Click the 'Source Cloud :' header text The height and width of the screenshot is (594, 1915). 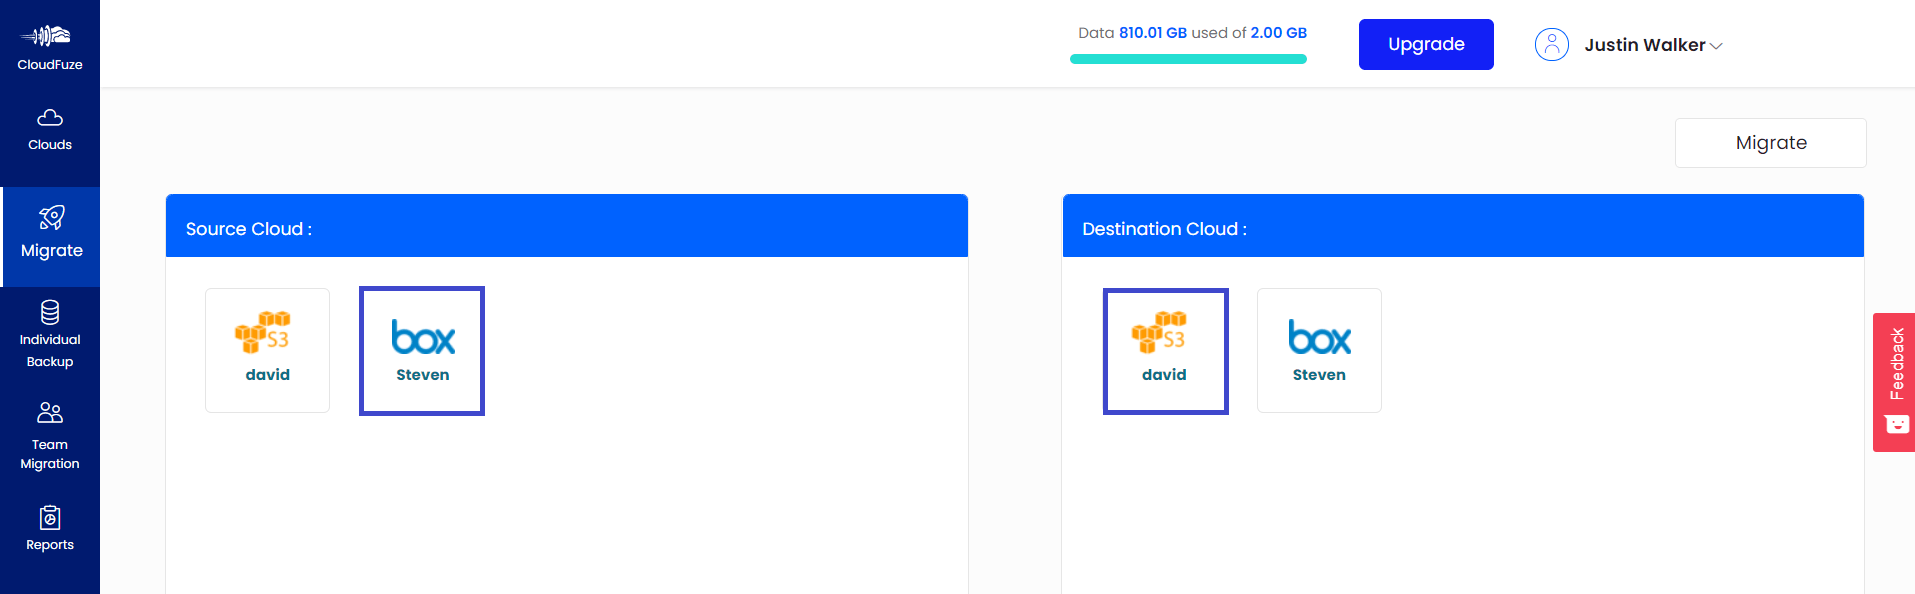click(x=249, y=229)
